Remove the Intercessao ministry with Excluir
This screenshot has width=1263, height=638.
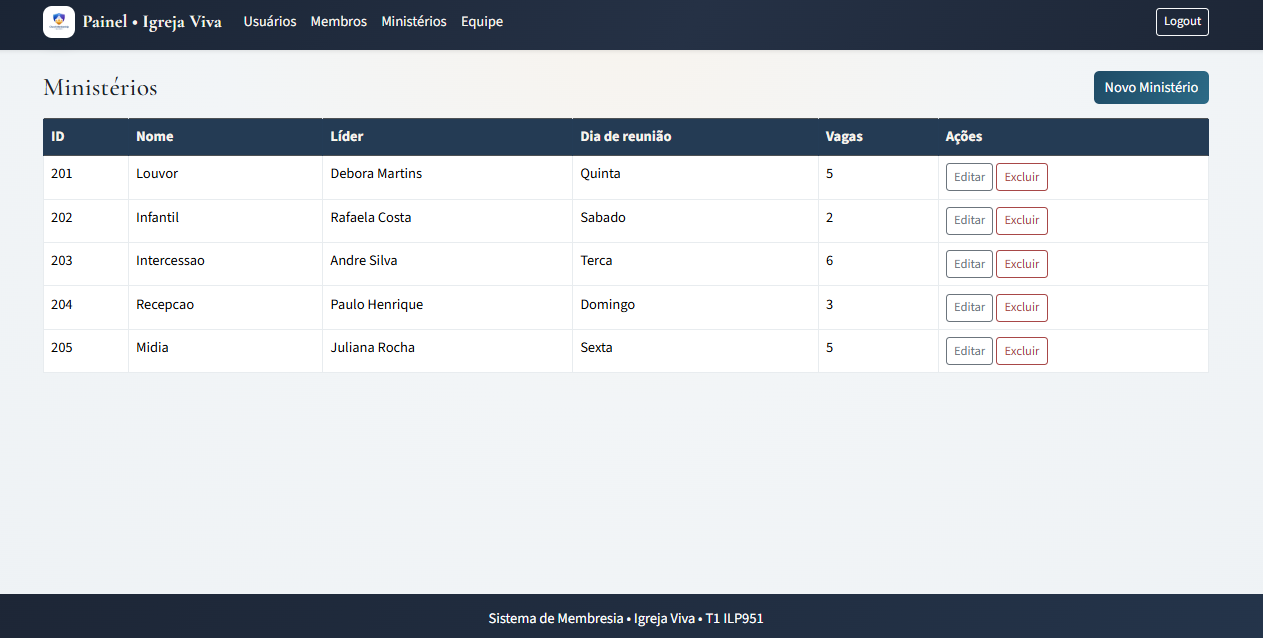[1021, 264]
